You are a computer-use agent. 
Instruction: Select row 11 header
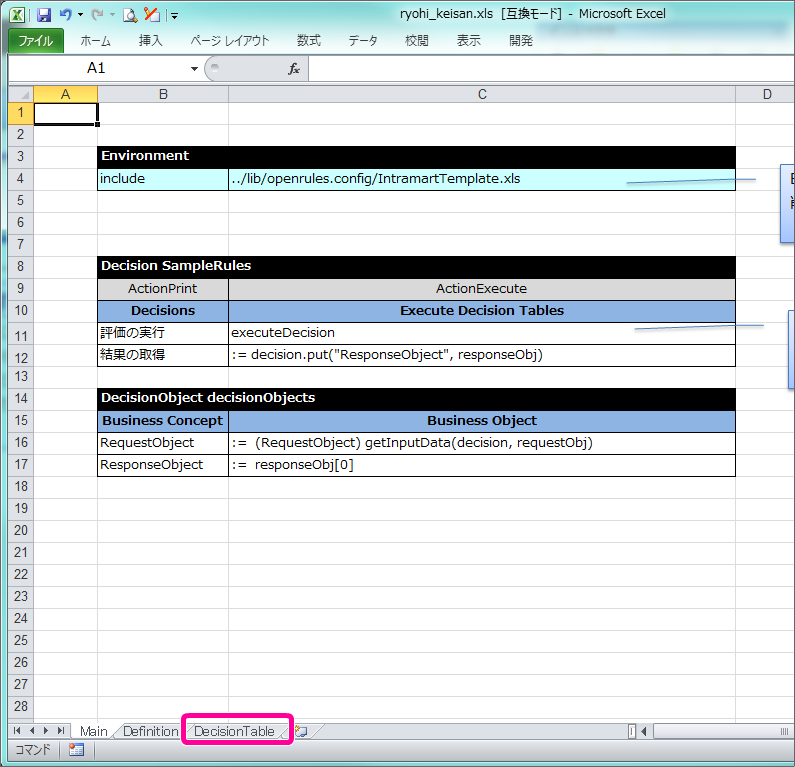[20, 333]
